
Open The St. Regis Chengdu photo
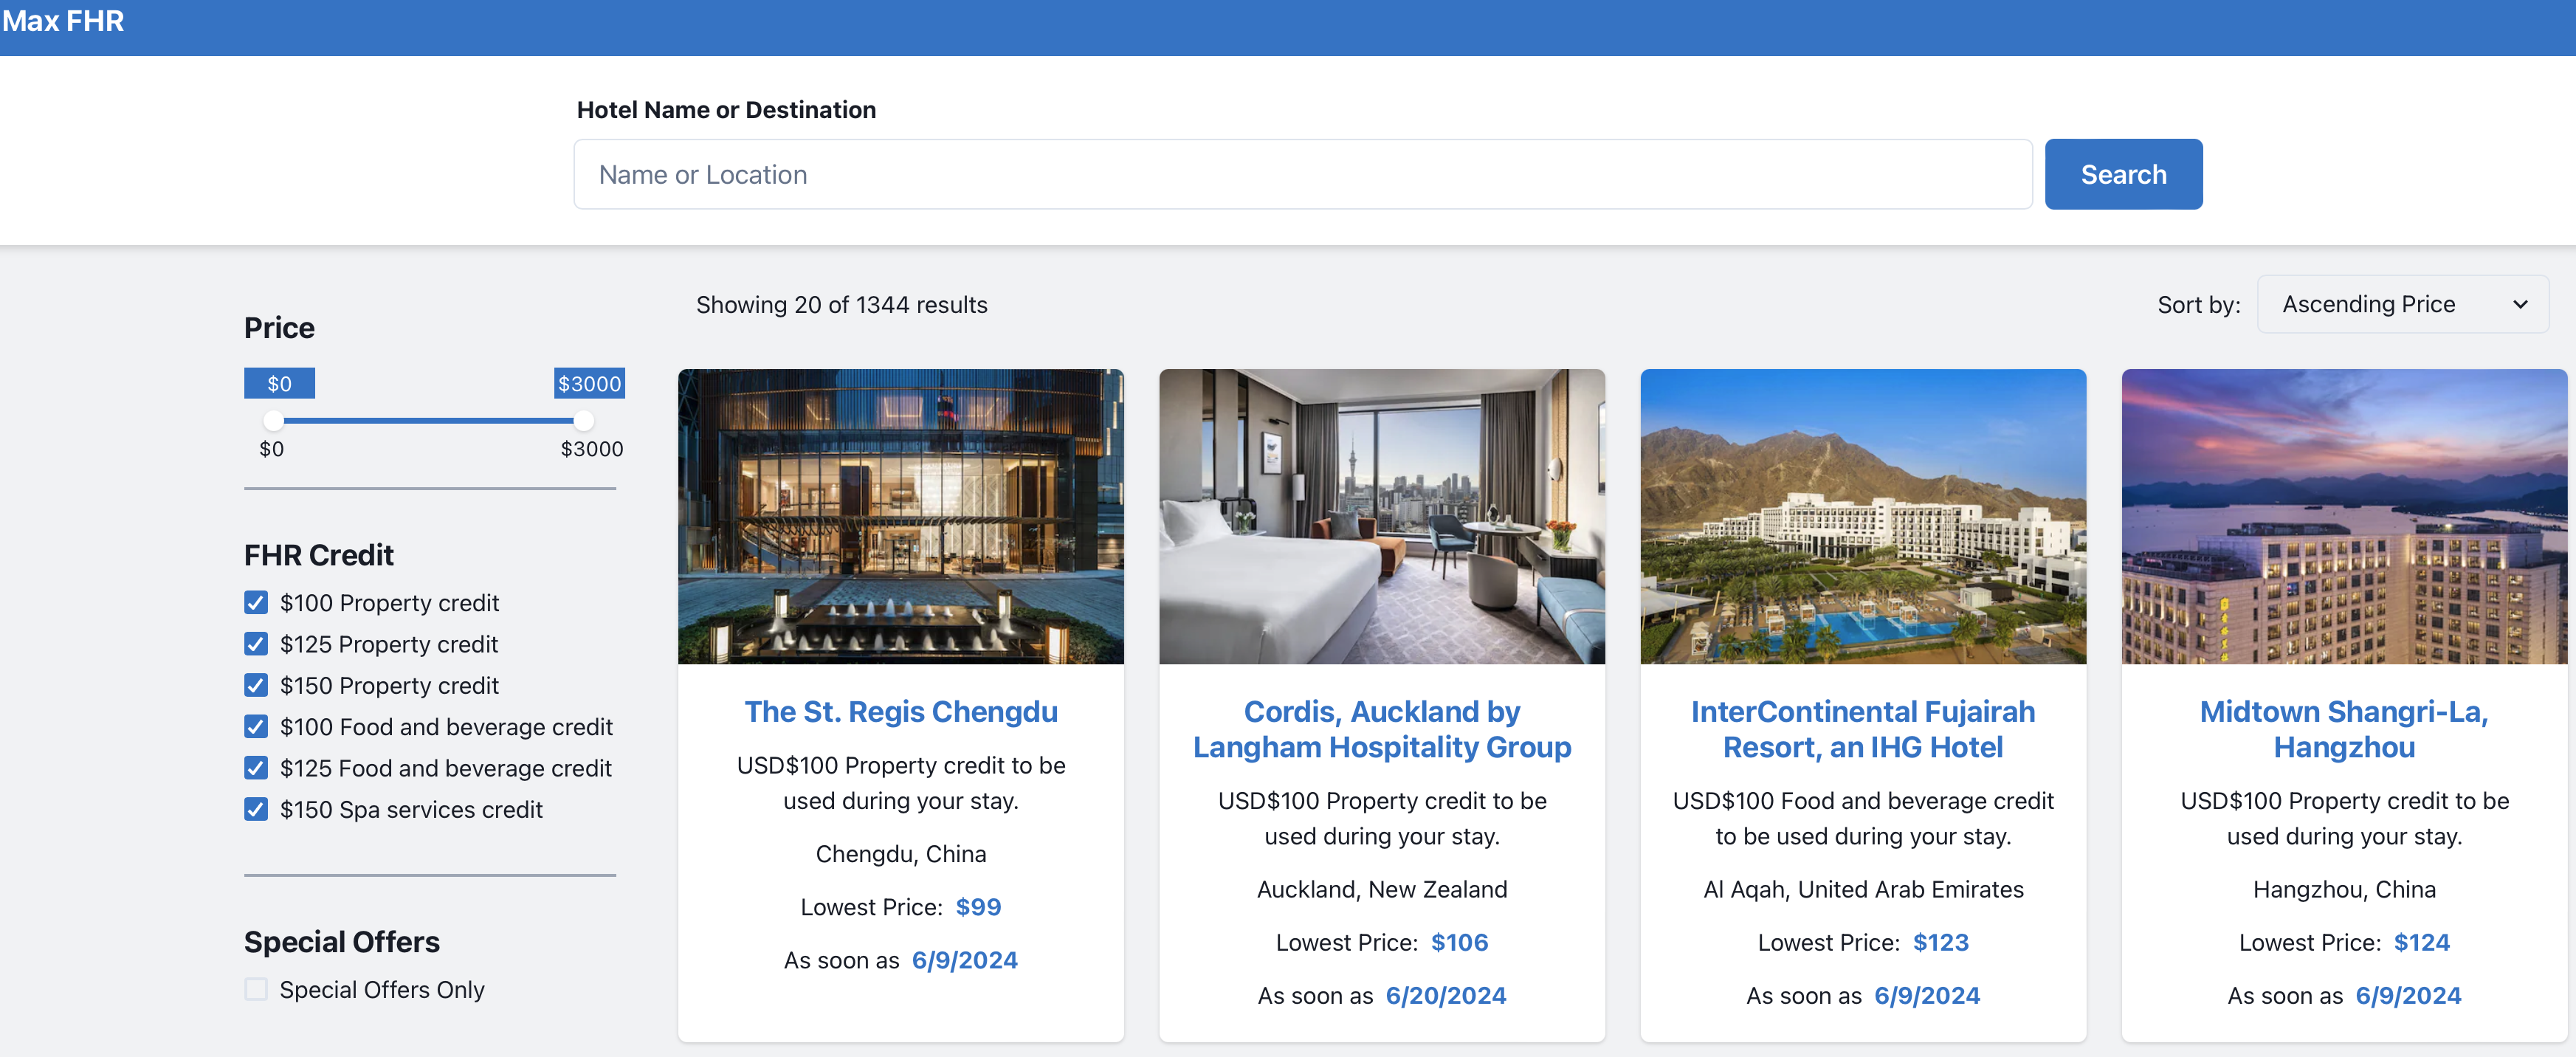click(x=900, y=516)
